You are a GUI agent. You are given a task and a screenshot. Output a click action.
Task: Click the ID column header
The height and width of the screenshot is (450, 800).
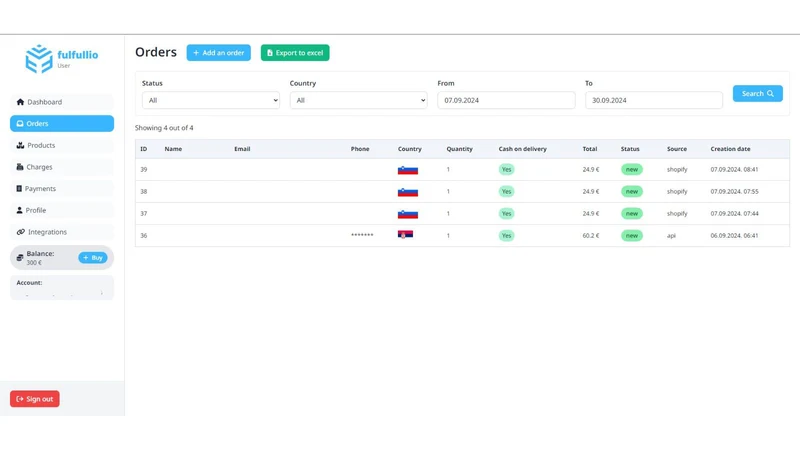[x=144, y=149]
